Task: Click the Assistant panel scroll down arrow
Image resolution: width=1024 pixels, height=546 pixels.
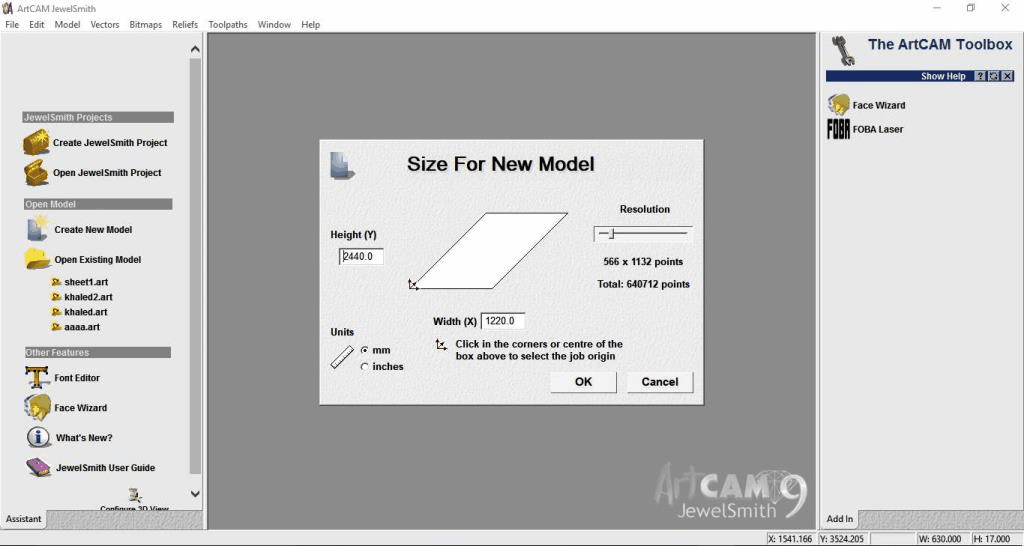Action: tap(195, 494)
